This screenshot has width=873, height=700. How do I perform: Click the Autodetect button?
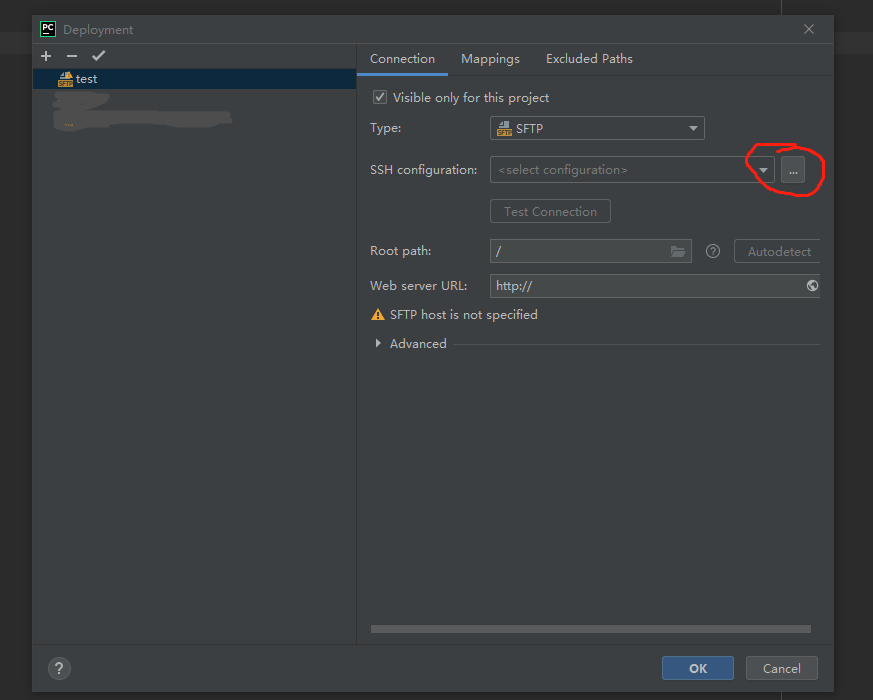click(777, 252)
